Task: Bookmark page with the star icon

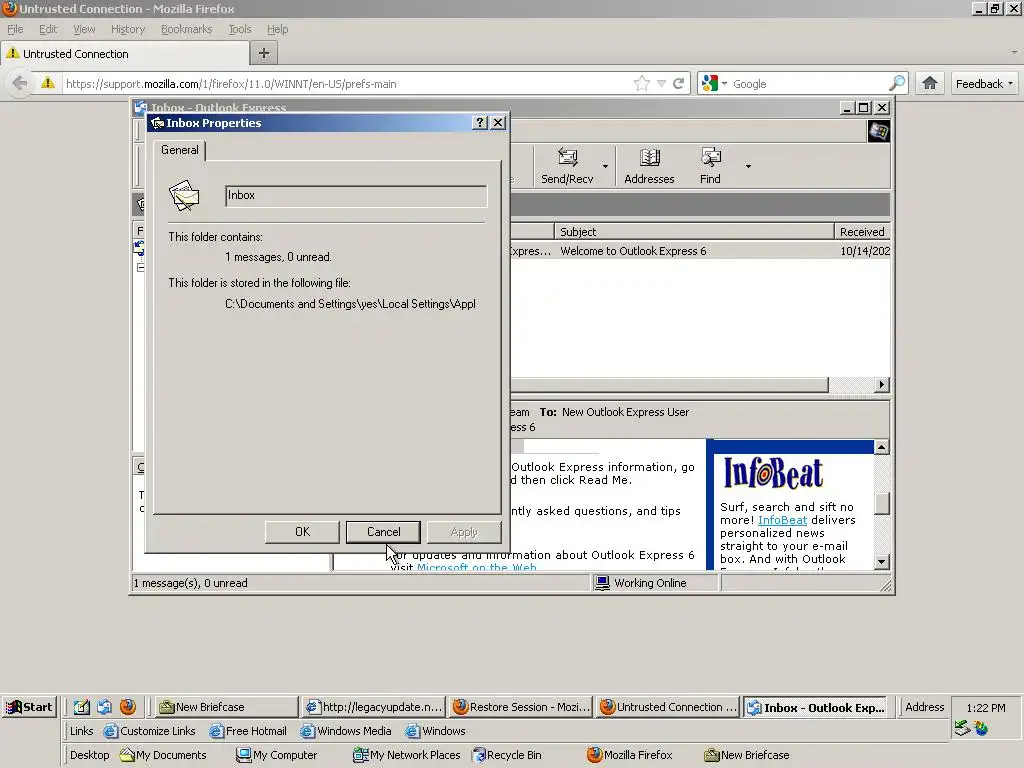Action: coord(642,84)
